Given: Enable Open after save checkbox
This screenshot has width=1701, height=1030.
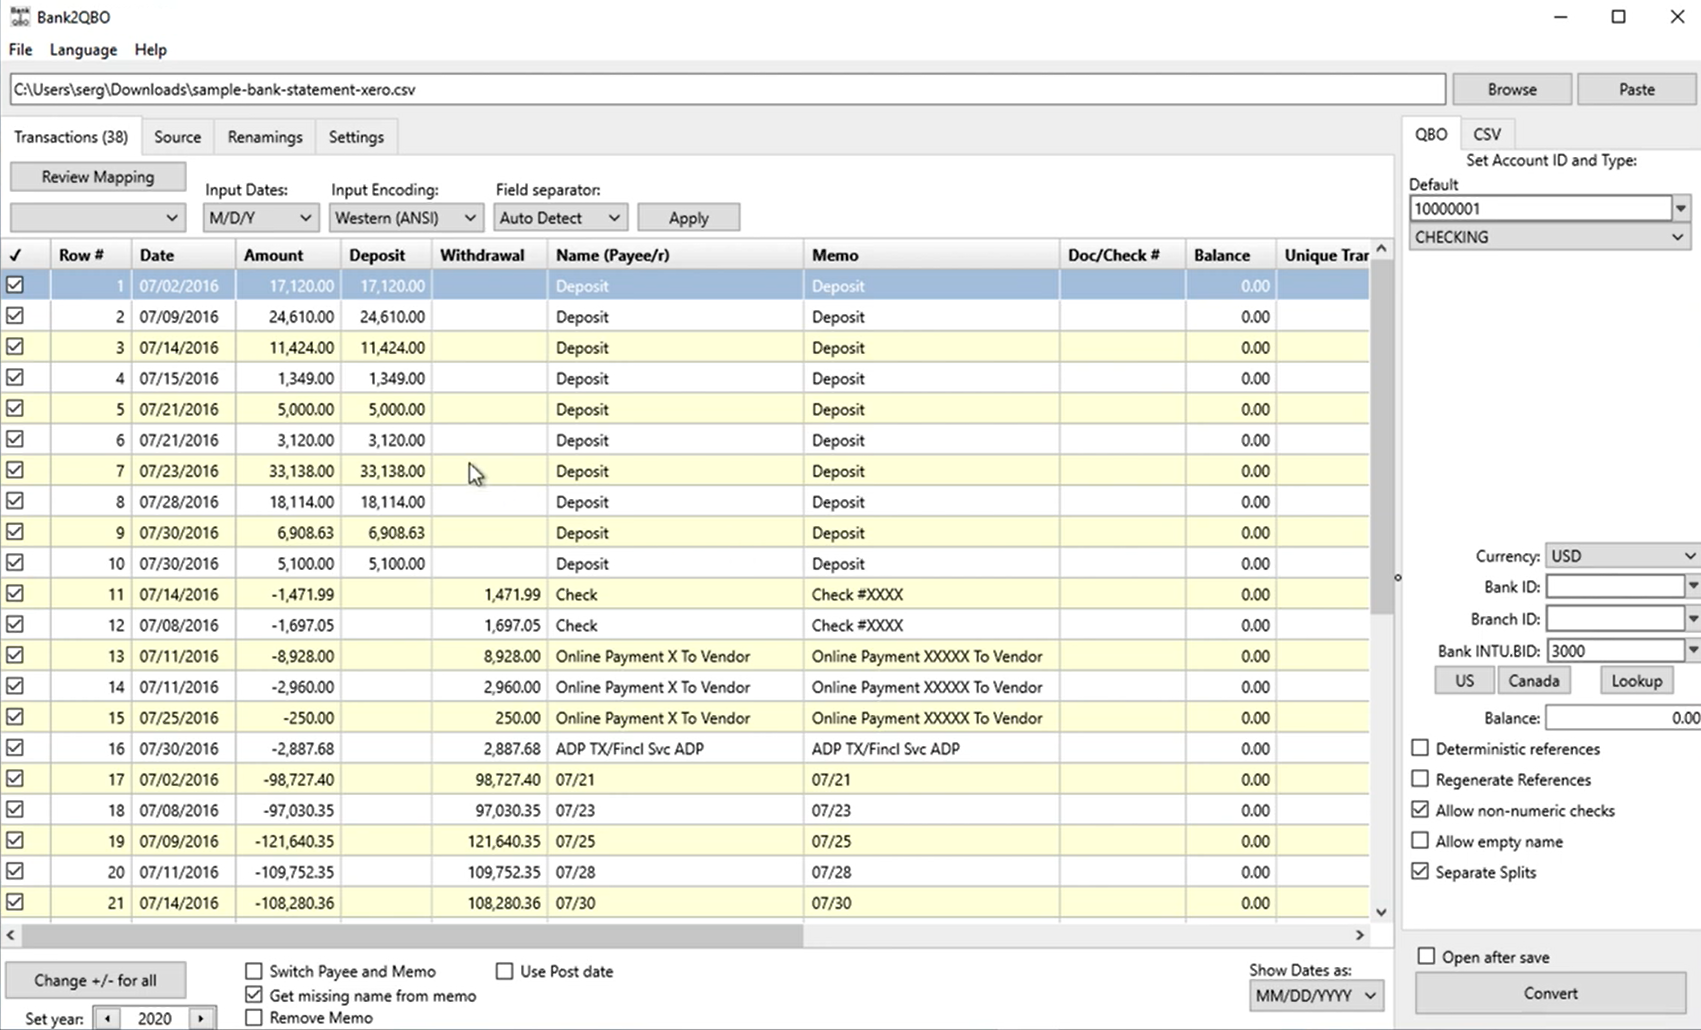Looking at the screenshot, I should point(1426,957).
